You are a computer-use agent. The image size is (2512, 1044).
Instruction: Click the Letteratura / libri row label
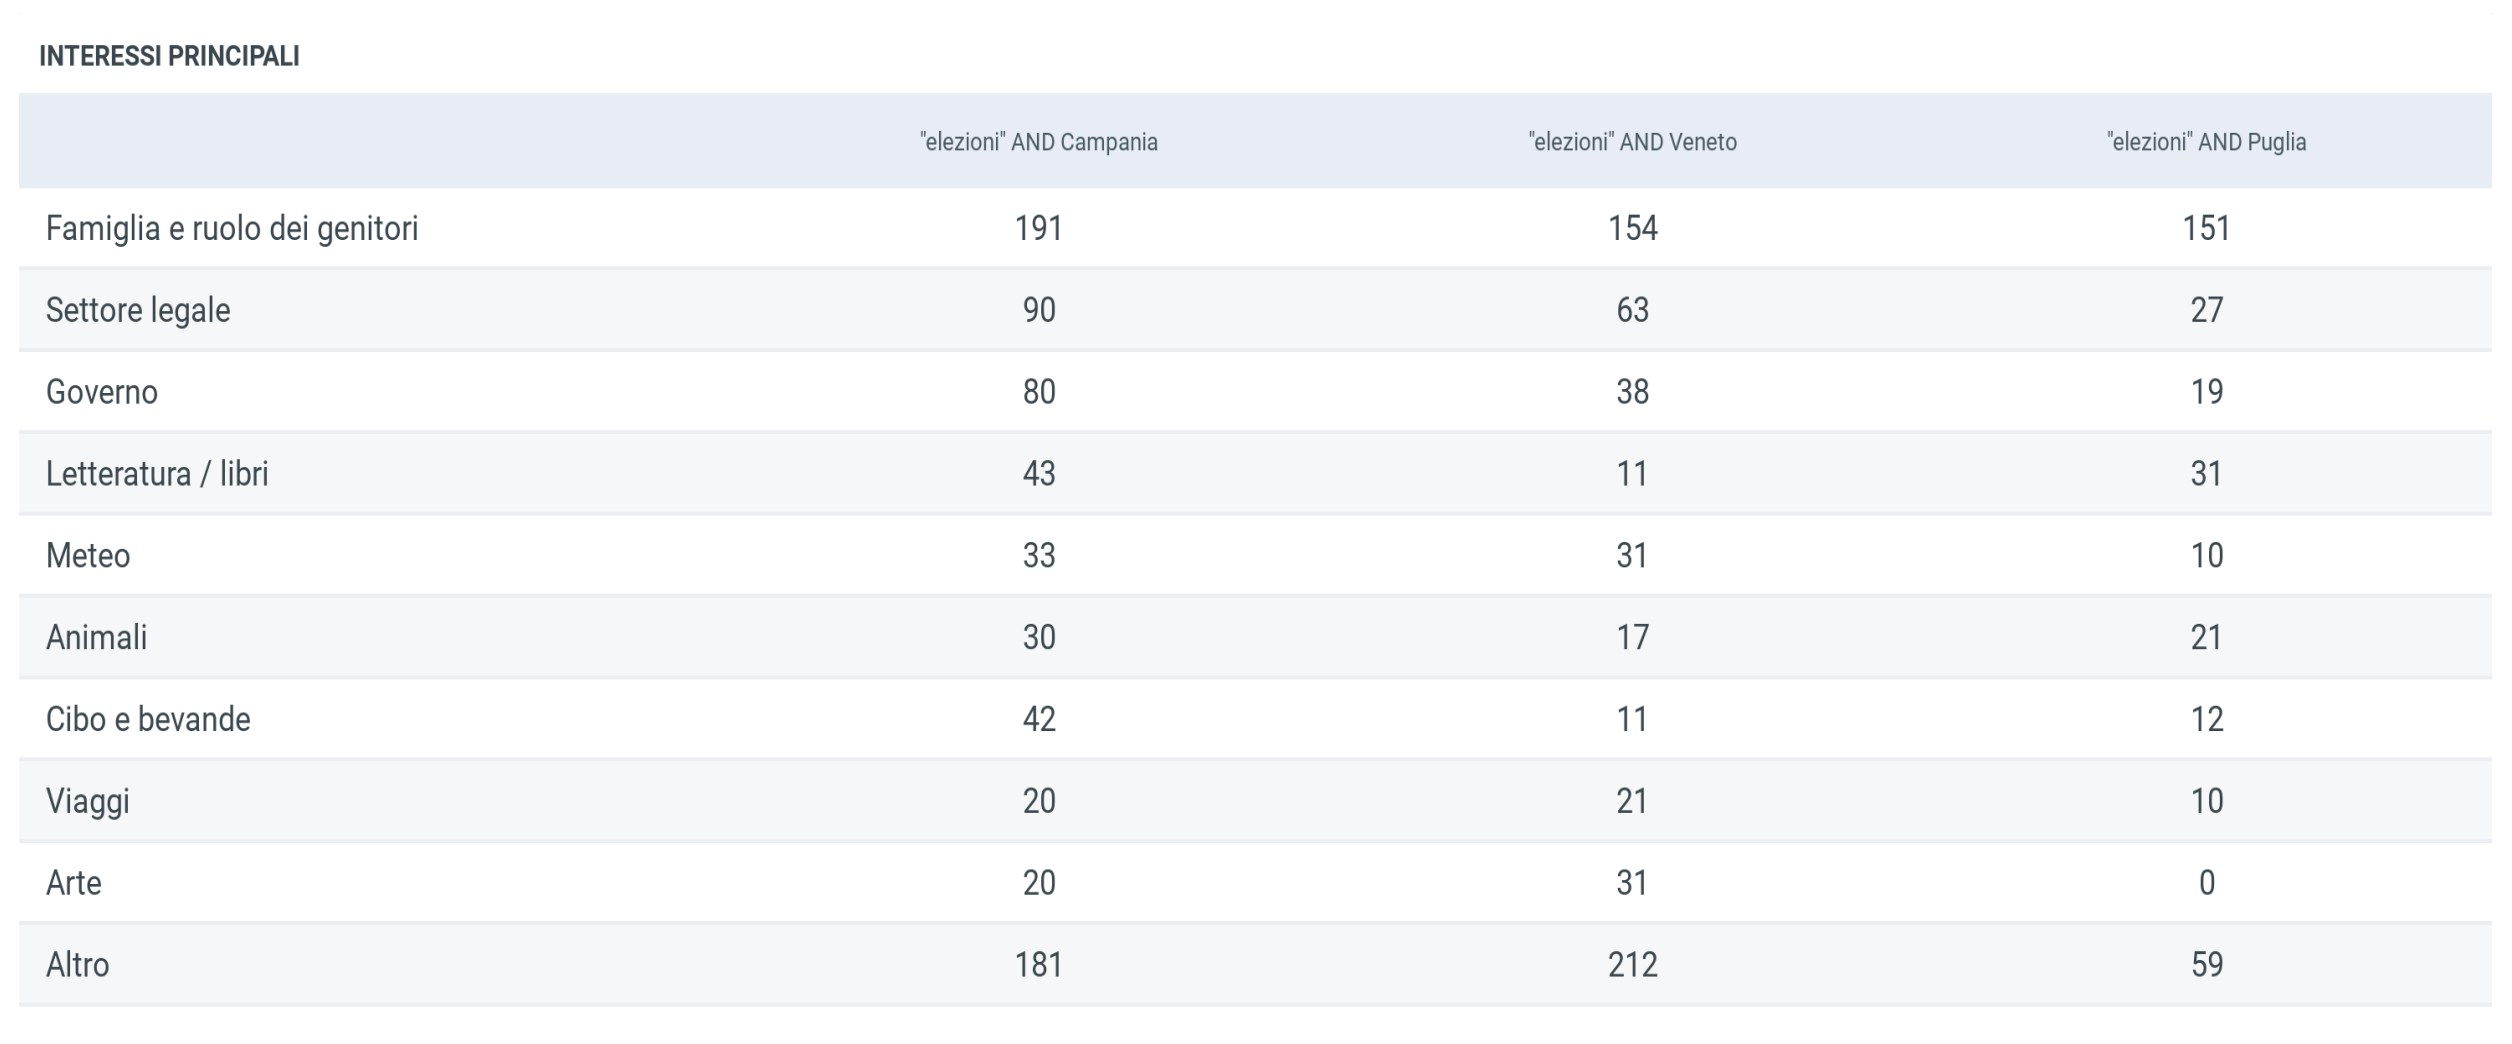[157, 474]
